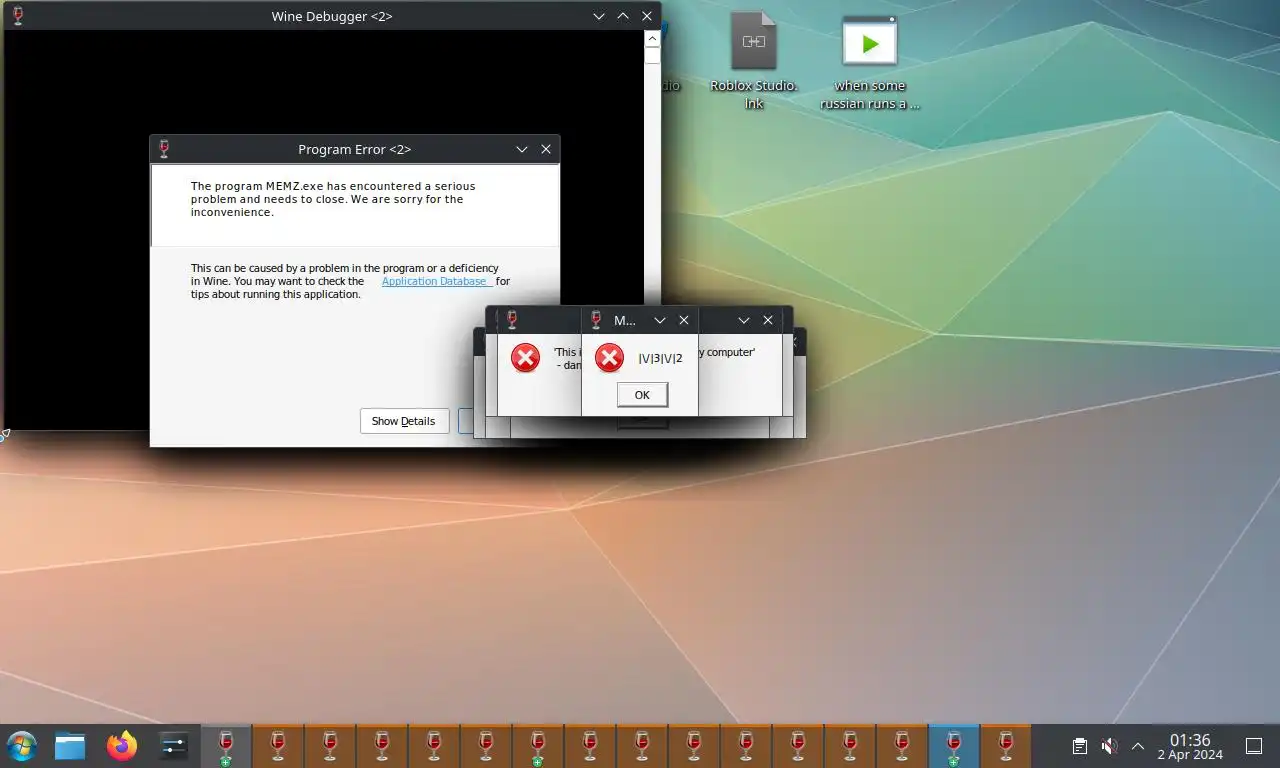
Task: Close the front M... message box
Action: pos(684,320)
